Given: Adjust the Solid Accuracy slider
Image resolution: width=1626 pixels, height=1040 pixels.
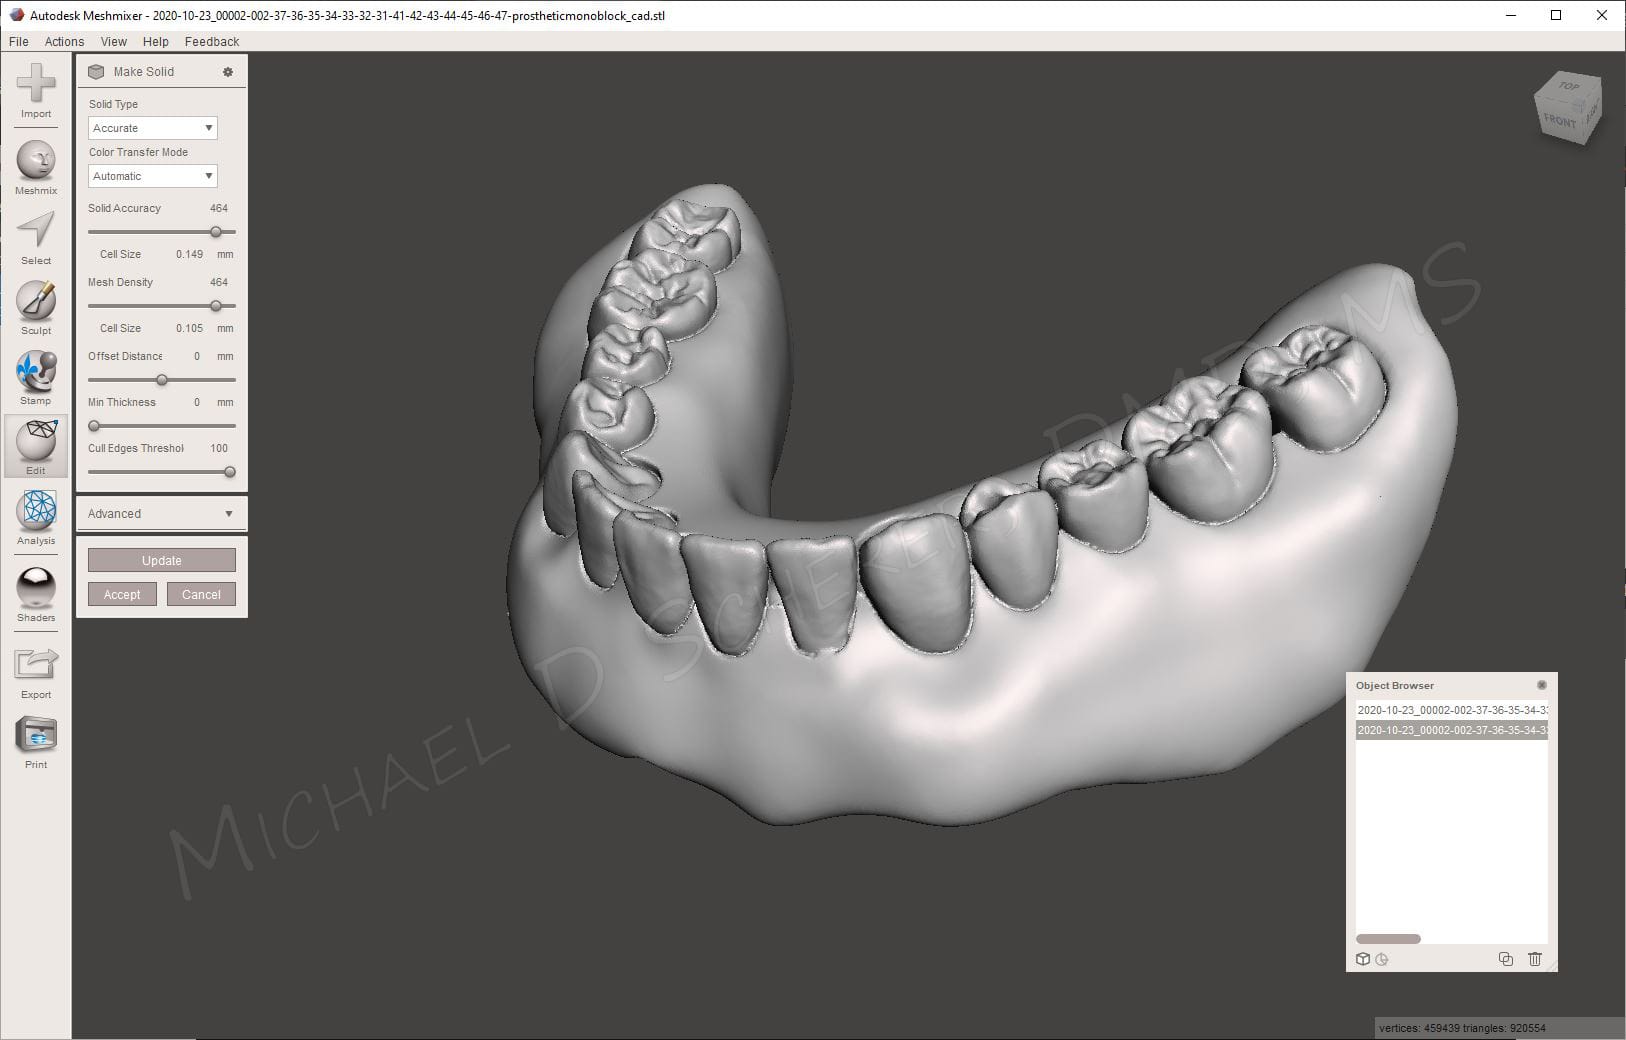Looking at the screenshot, I should tap(216, 232).
